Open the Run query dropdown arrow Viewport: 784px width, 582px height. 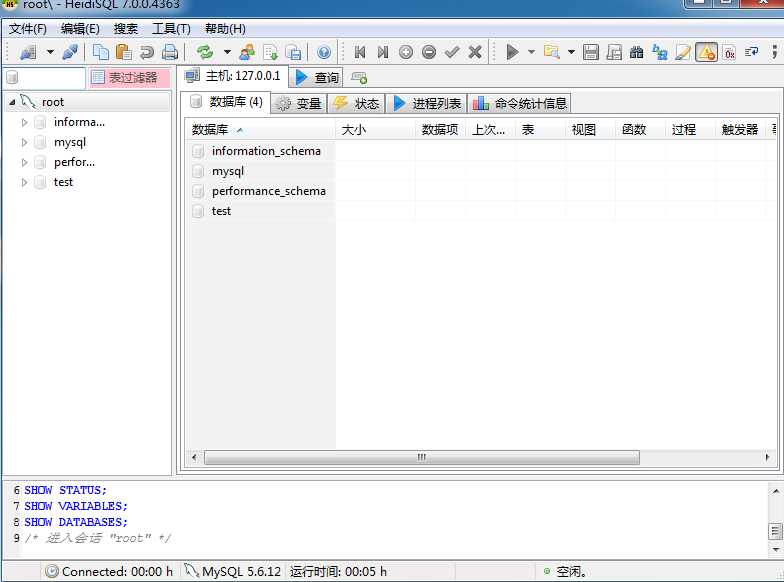click(x=532, y=52)
